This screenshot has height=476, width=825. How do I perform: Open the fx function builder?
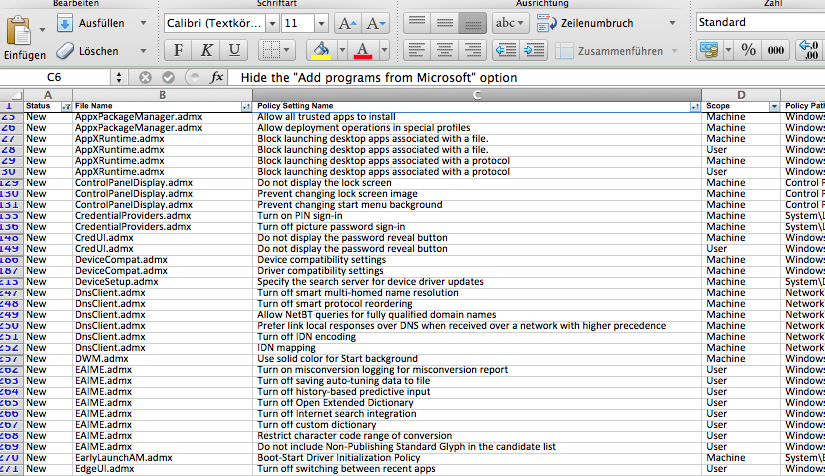216,78
